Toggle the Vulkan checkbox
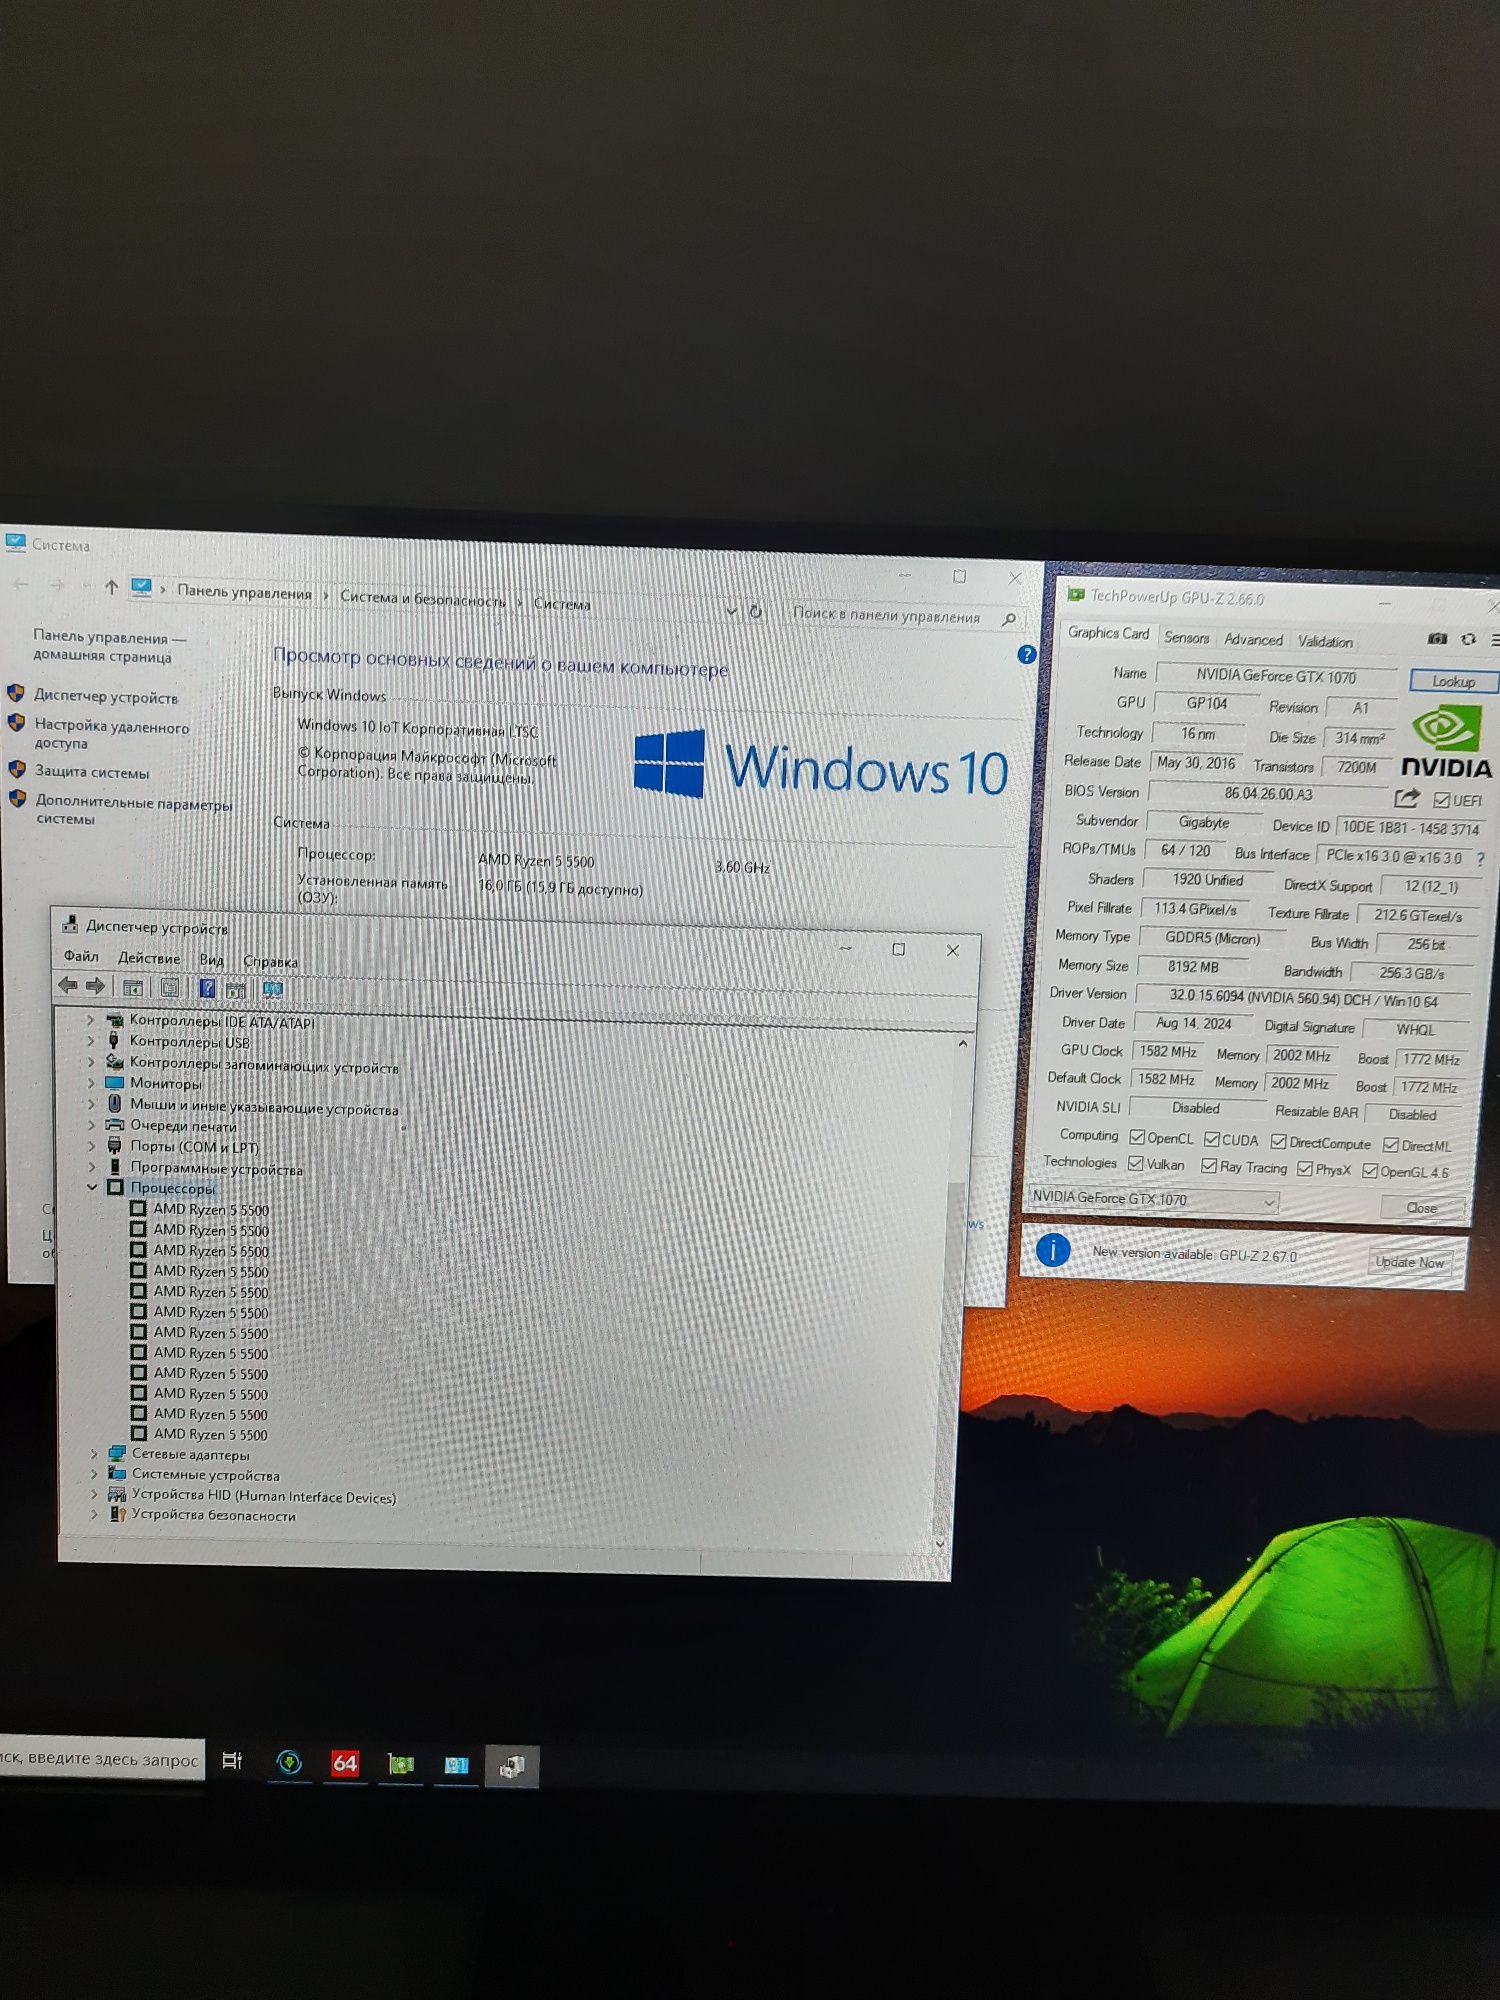The width and height of the screenshot is (1500, 2000). [x=1136, y=1164]
